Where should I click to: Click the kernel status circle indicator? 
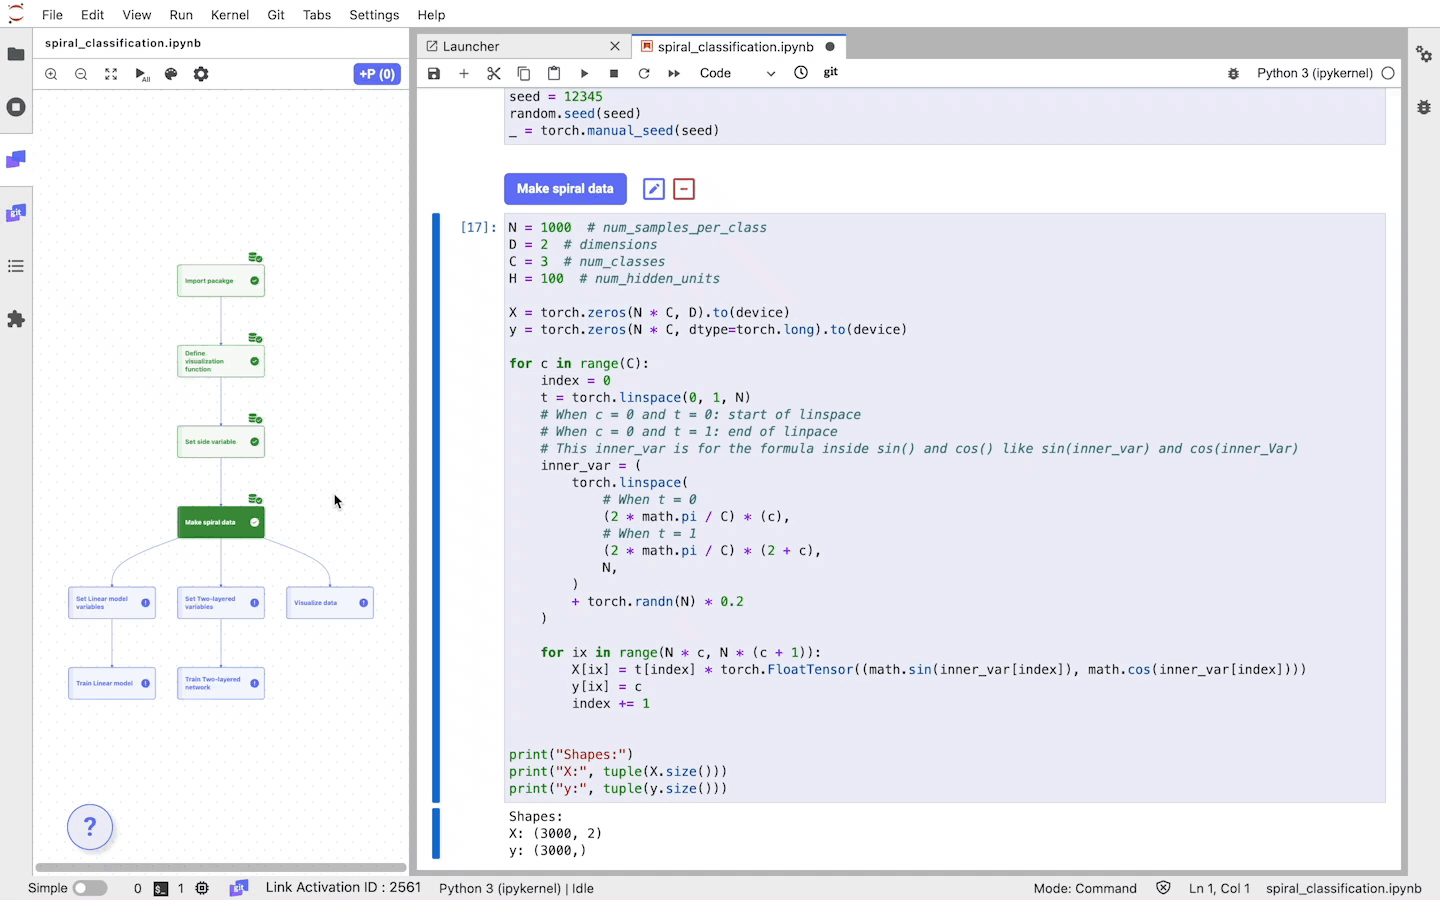(1388, 74)
